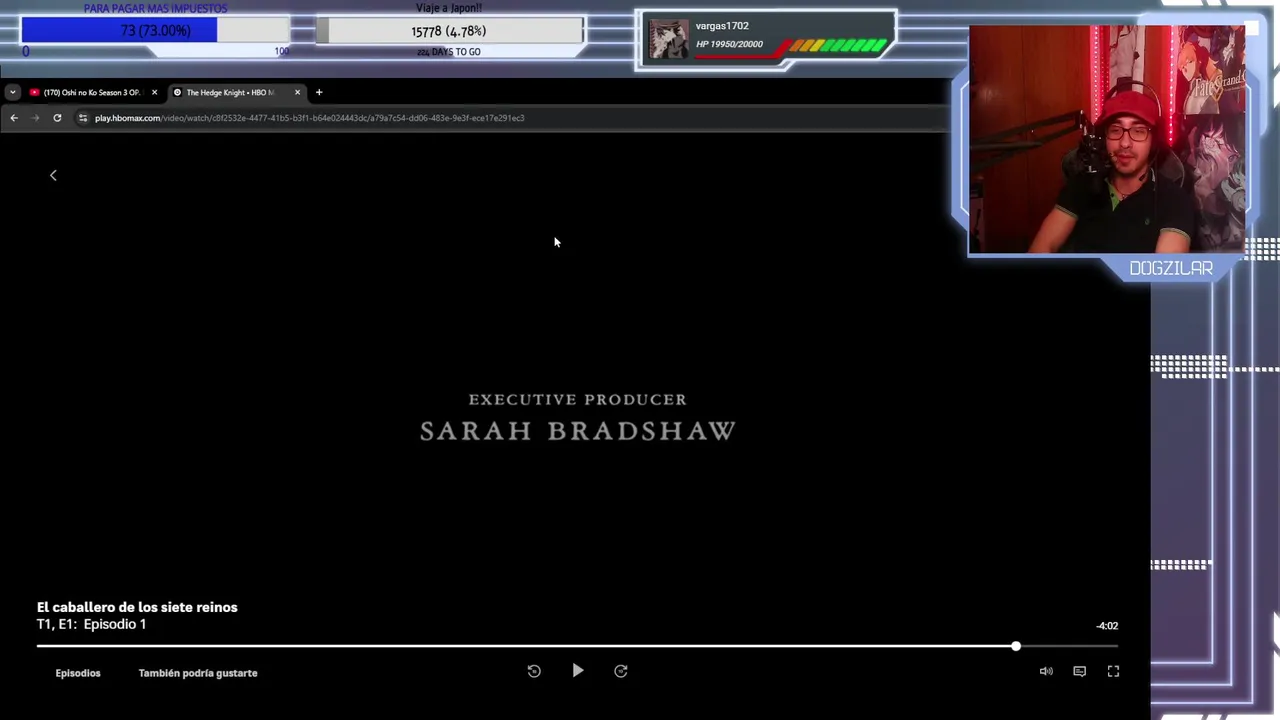Rewind ten seconds with the skip-back icon
The image size is (1280, 720).
[534, 671]
